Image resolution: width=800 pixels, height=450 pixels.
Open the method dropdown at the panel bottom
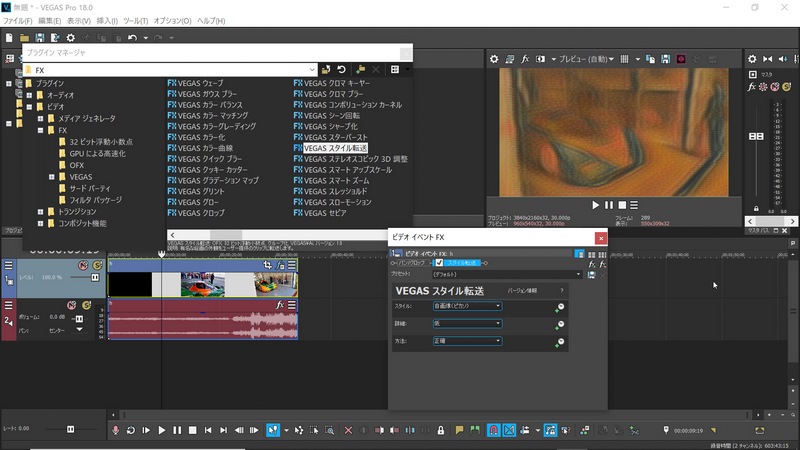467,341
